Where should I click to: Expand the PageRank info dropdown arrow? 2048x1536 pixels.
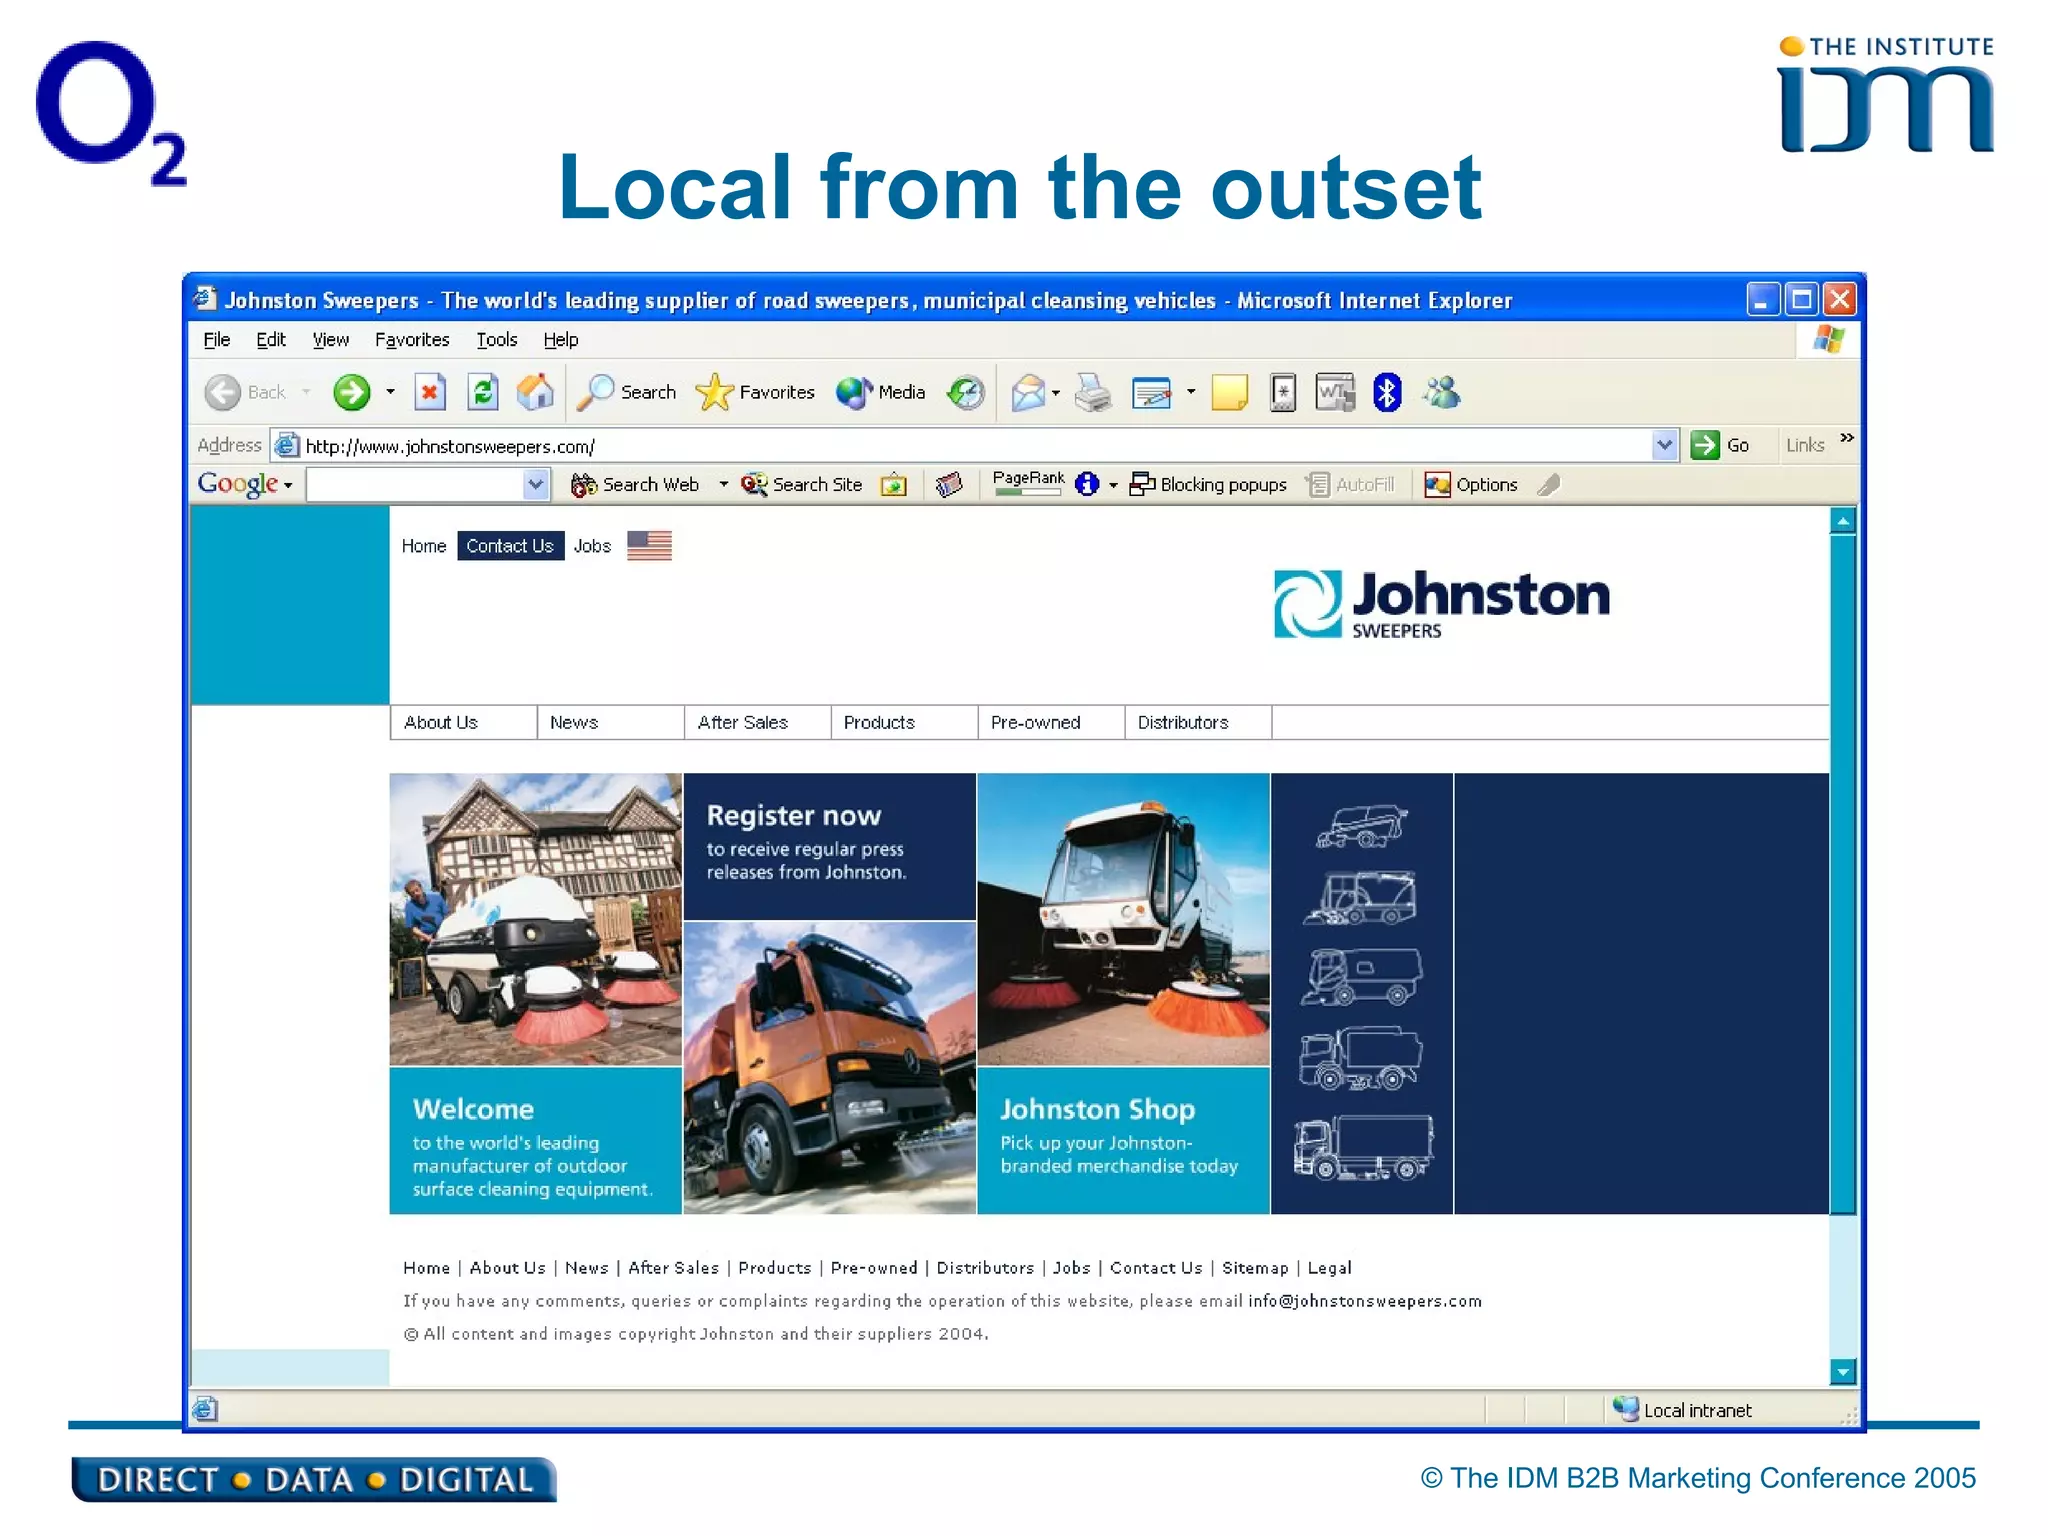tap(1113, 486)
